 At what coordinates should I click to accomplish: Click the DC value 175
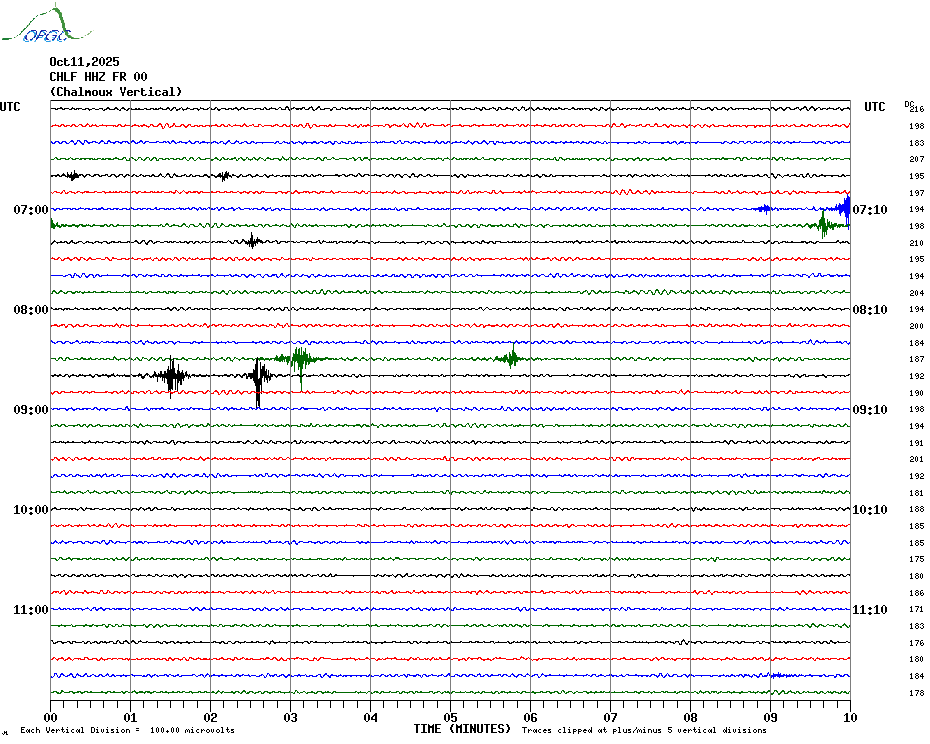click(x=917, y=559)
